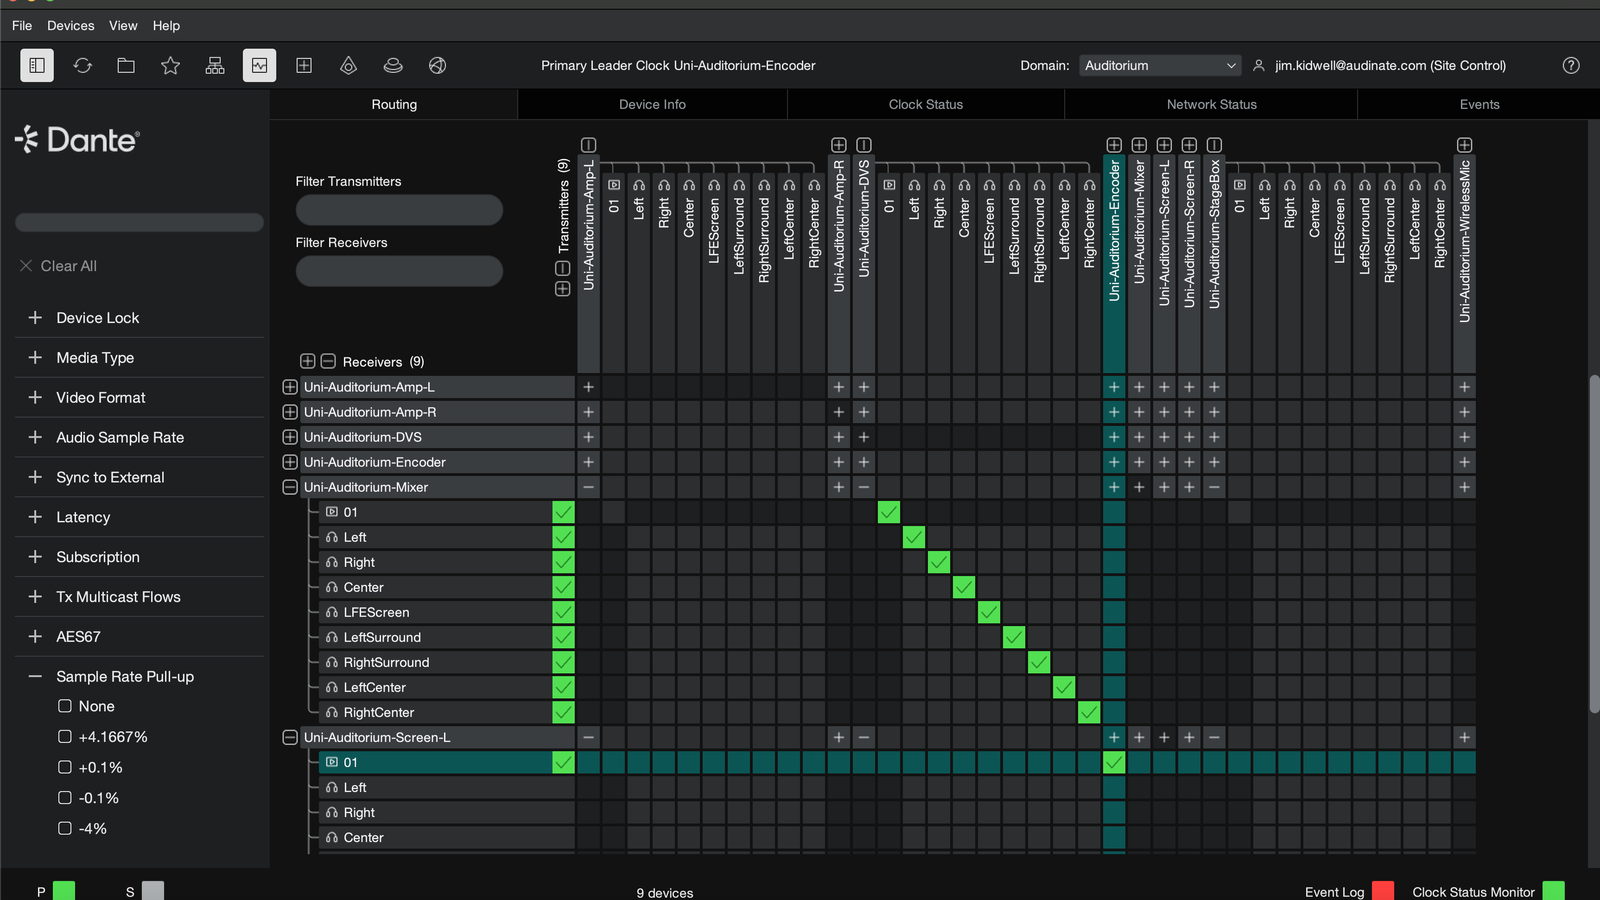The height and width of the screenshot is (900, 1600).
Task: Open the View menu
Action: 123,26
